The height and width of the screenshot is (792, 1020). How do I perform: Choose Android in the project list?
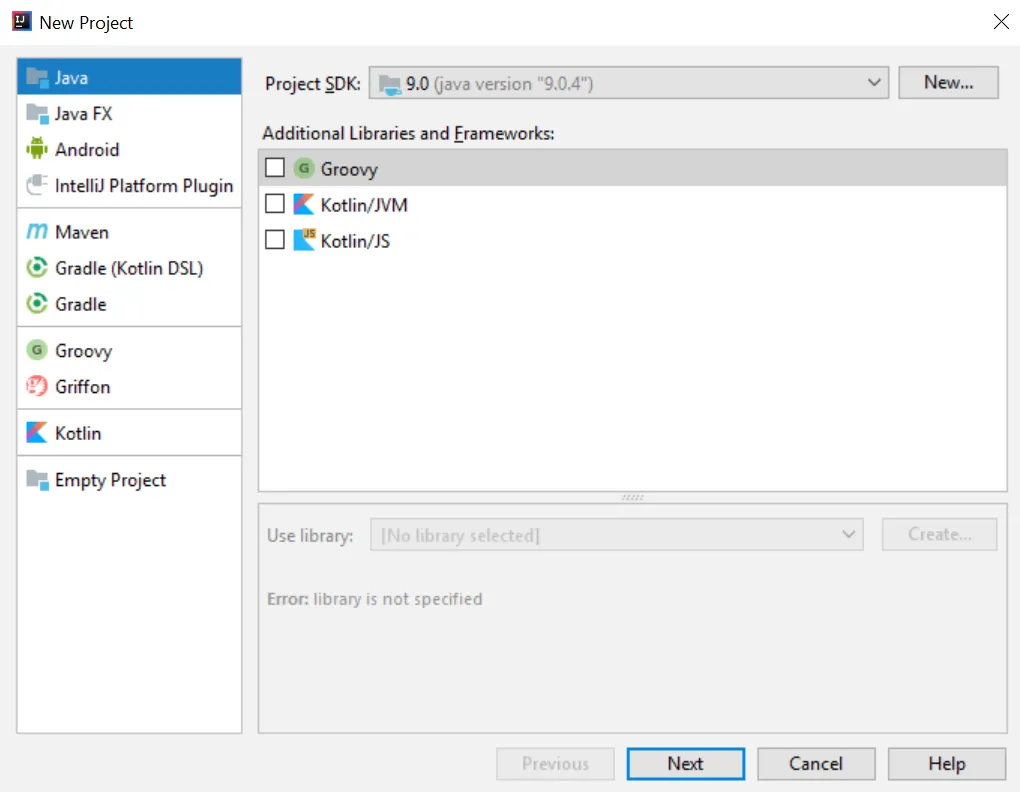click(x=129, y=150)
